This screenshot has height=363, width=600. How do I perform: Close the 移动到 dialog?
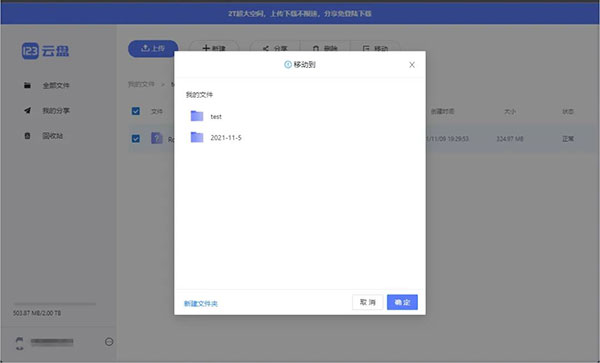click(x=412, y=65)
